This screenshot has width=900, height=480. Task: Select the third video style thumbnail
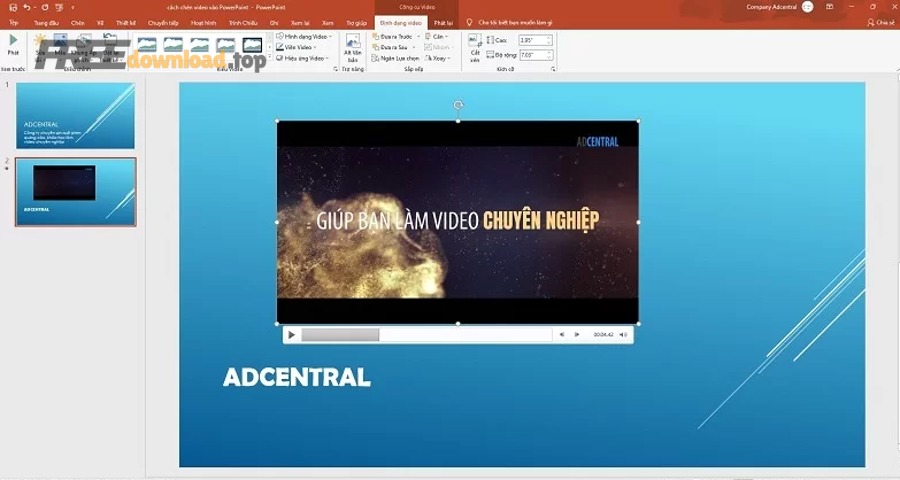(199, 45)
